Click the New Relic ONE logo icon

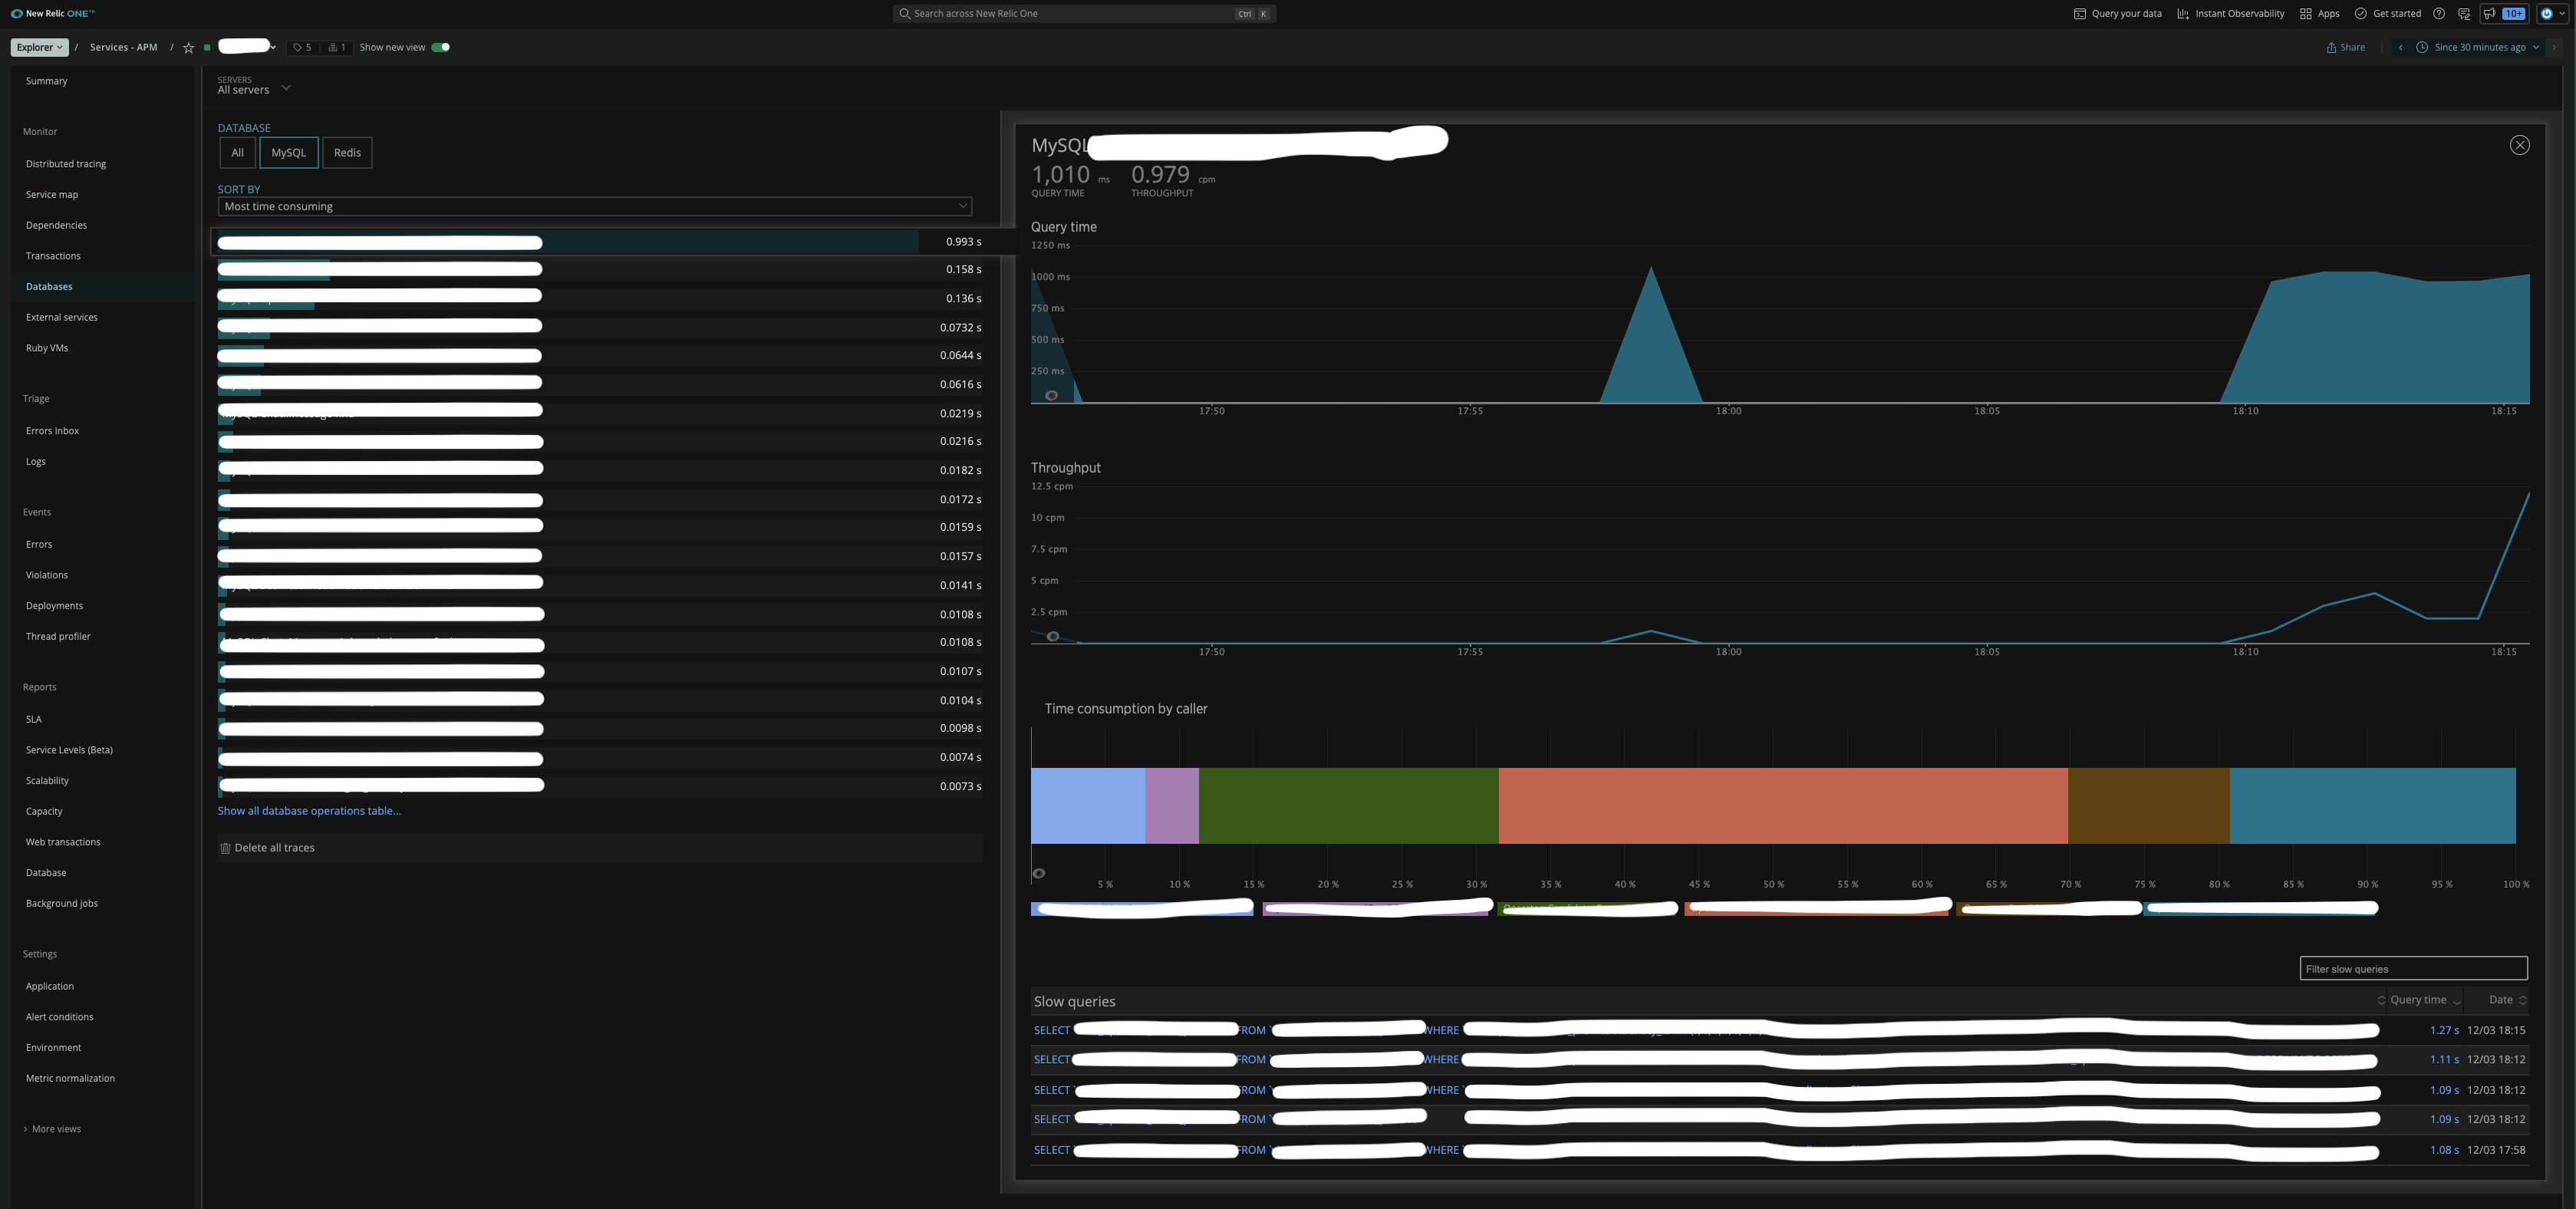(16, 14)
